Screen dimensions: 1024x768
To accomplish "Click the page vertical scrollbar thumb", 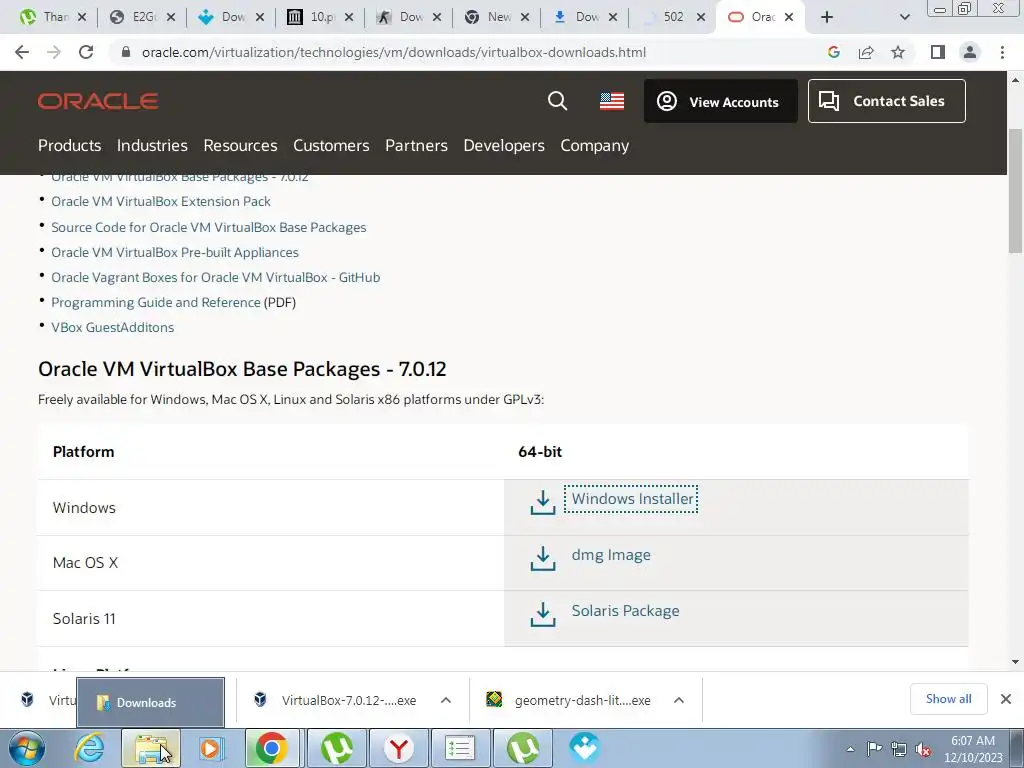I will click(x=1015, y=191).
